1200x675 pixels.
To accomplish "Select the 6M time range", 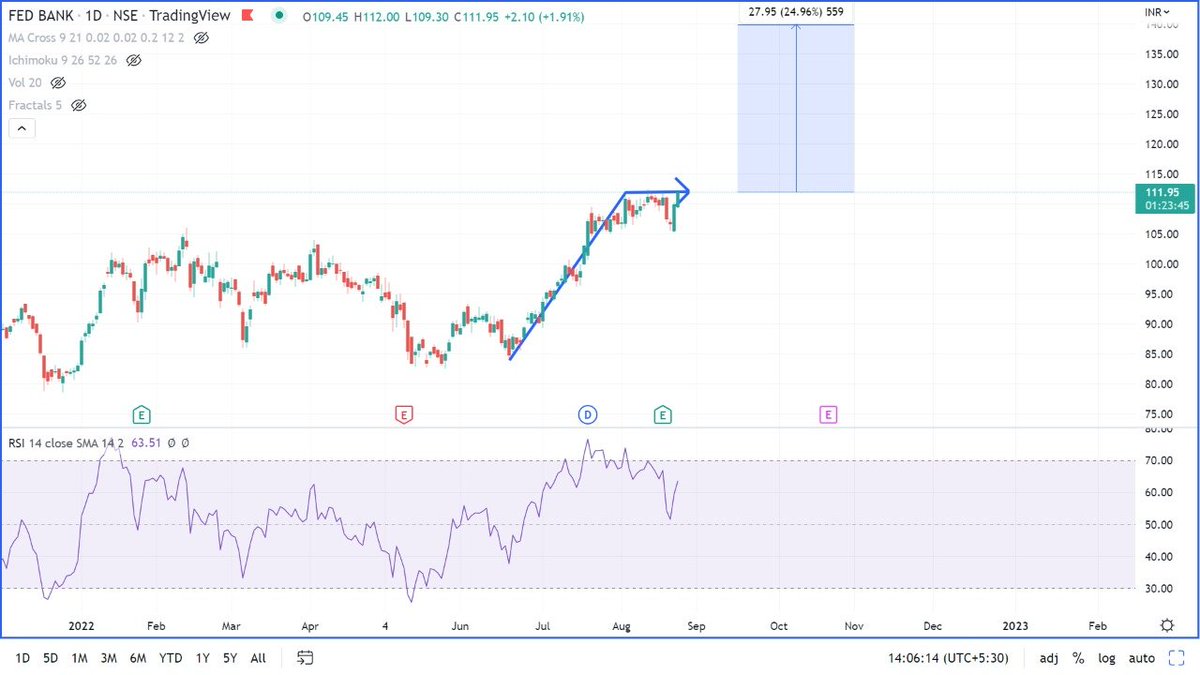I will click(x=140, y=658).
